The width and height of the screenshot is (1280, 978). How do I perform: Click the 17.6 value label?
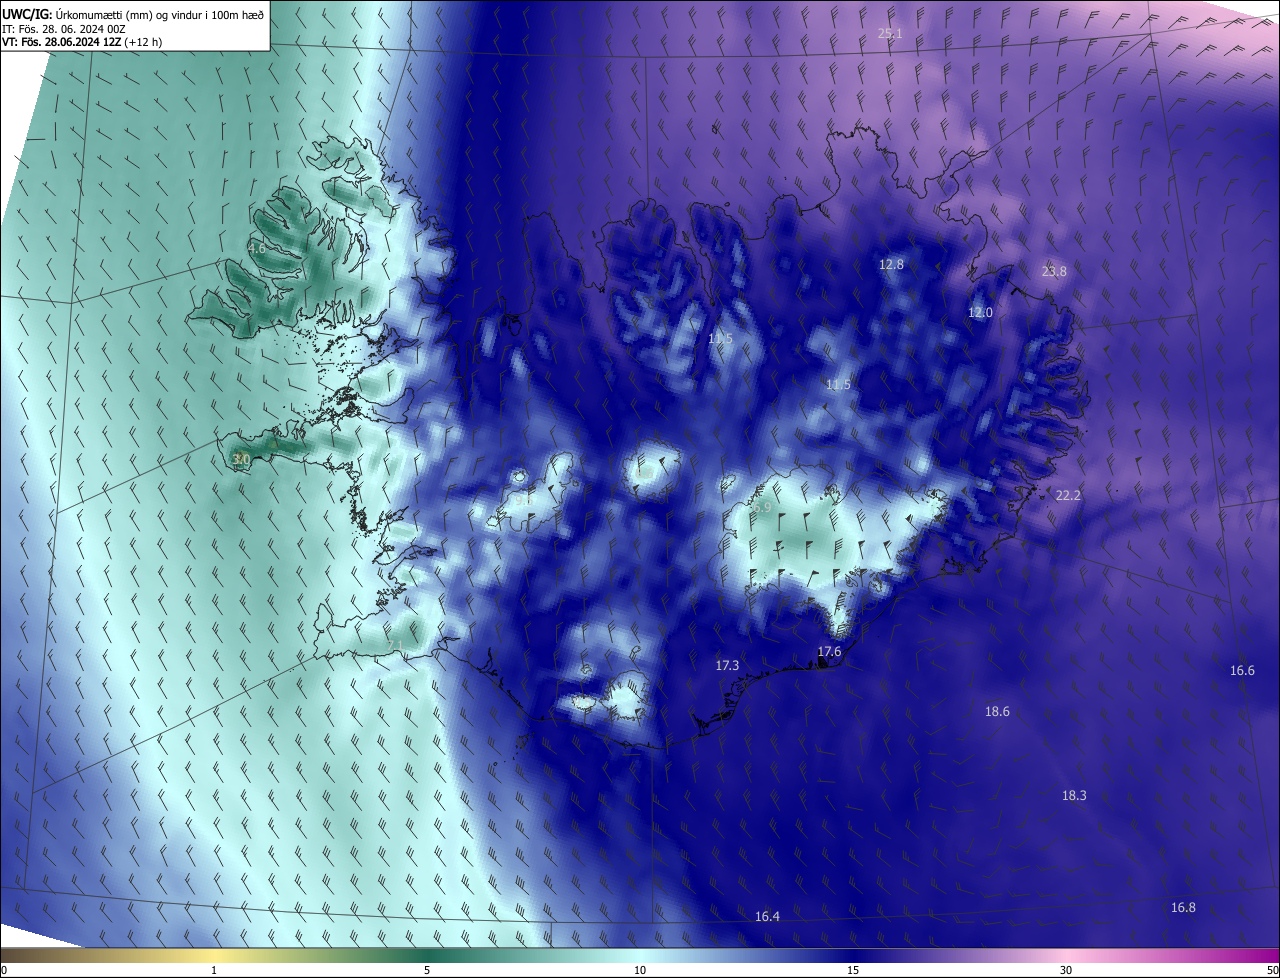pos(829,652)
